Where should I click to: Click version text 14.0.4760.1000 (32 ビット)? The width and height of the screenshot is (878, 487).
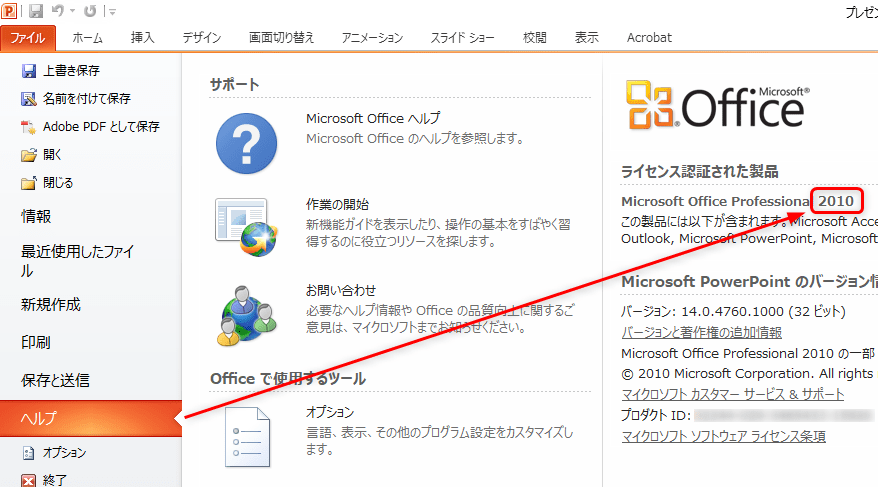click(x=763, y=312)
